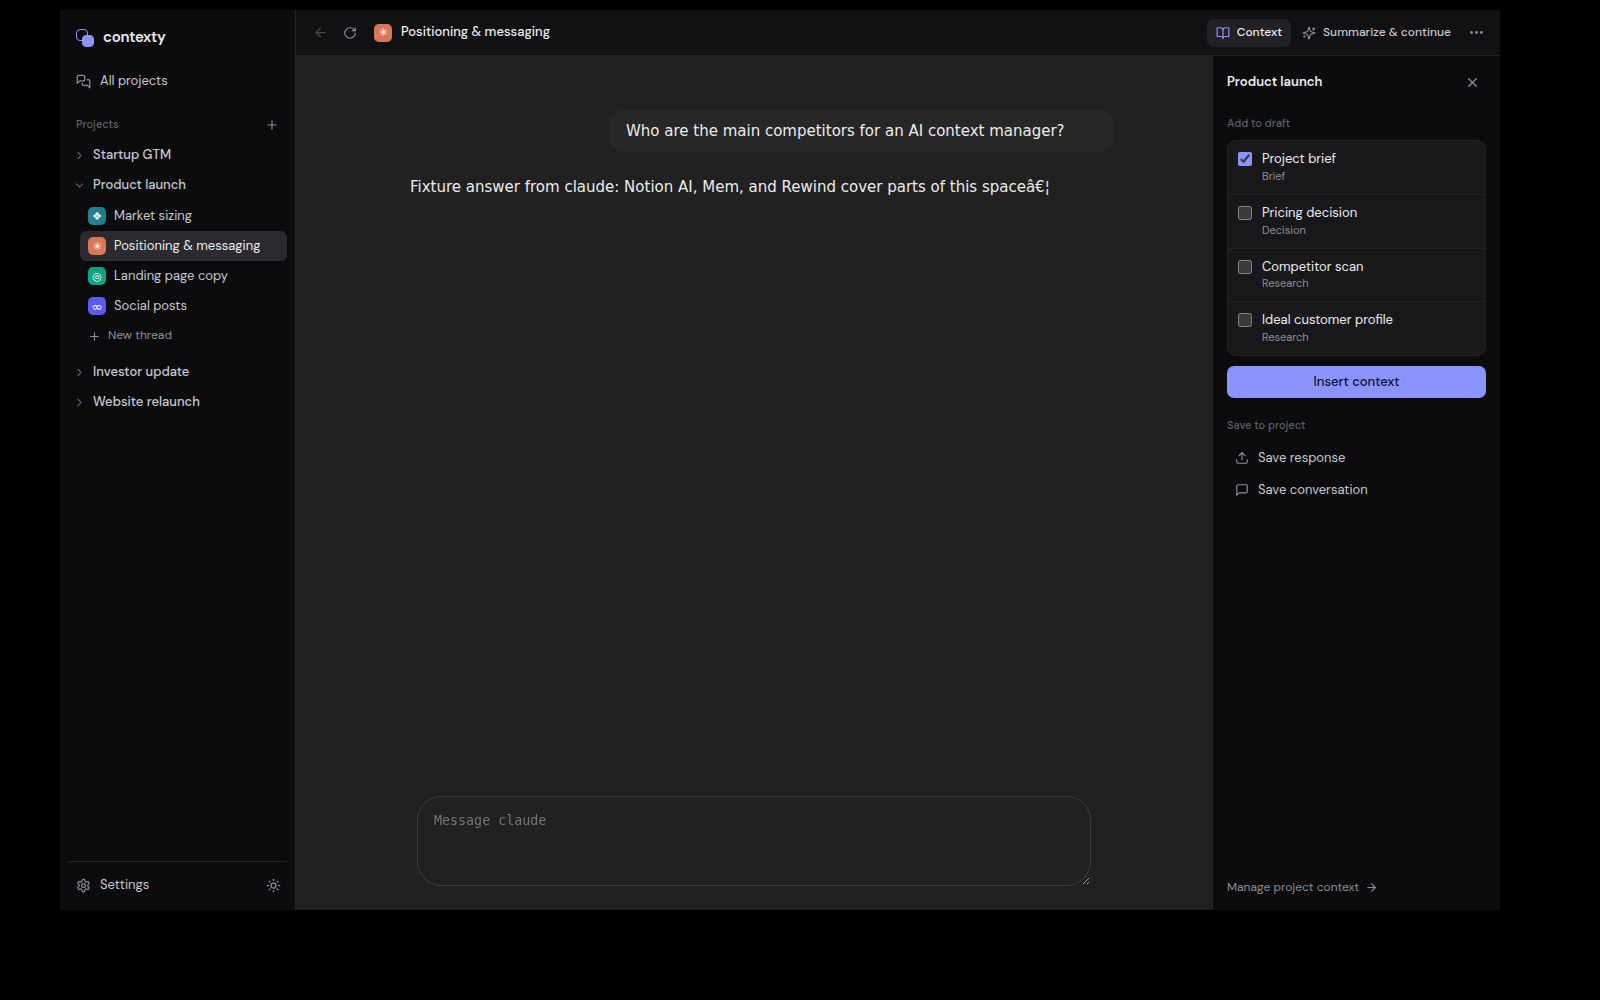Image resolution: width=1600 pixels, height=1000 pixels.
Task: Click the Save conversation label
Action: coord(1312,490)
